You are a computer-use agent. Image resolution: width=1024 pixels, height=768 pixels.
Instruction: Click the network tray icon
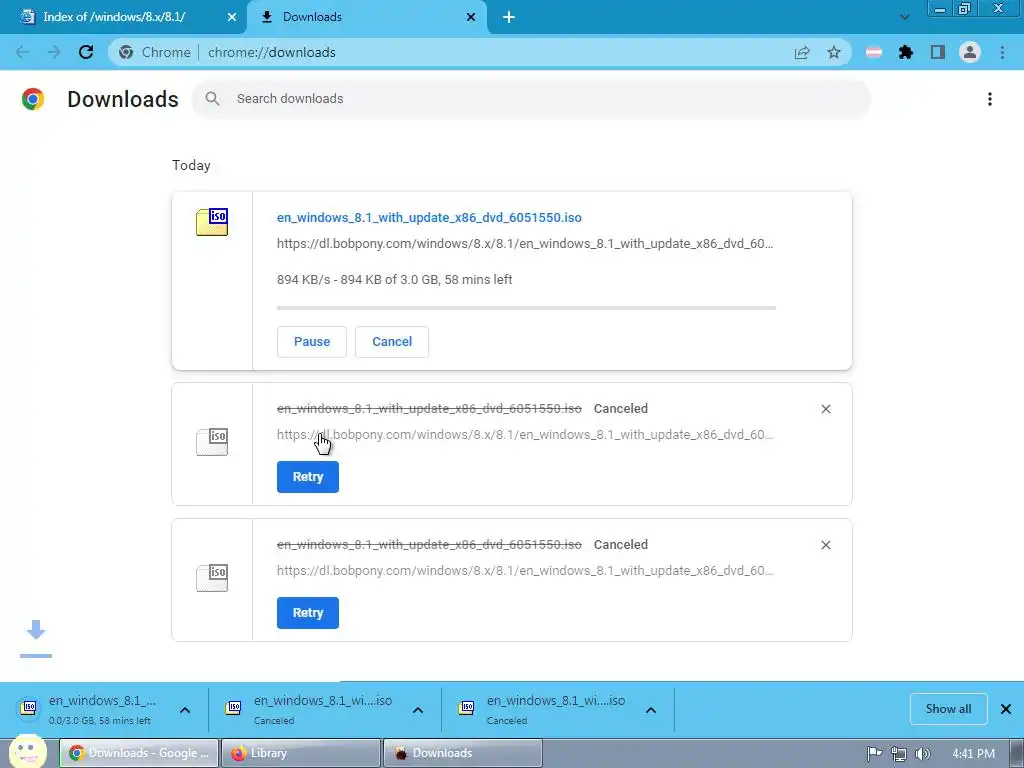899,754
